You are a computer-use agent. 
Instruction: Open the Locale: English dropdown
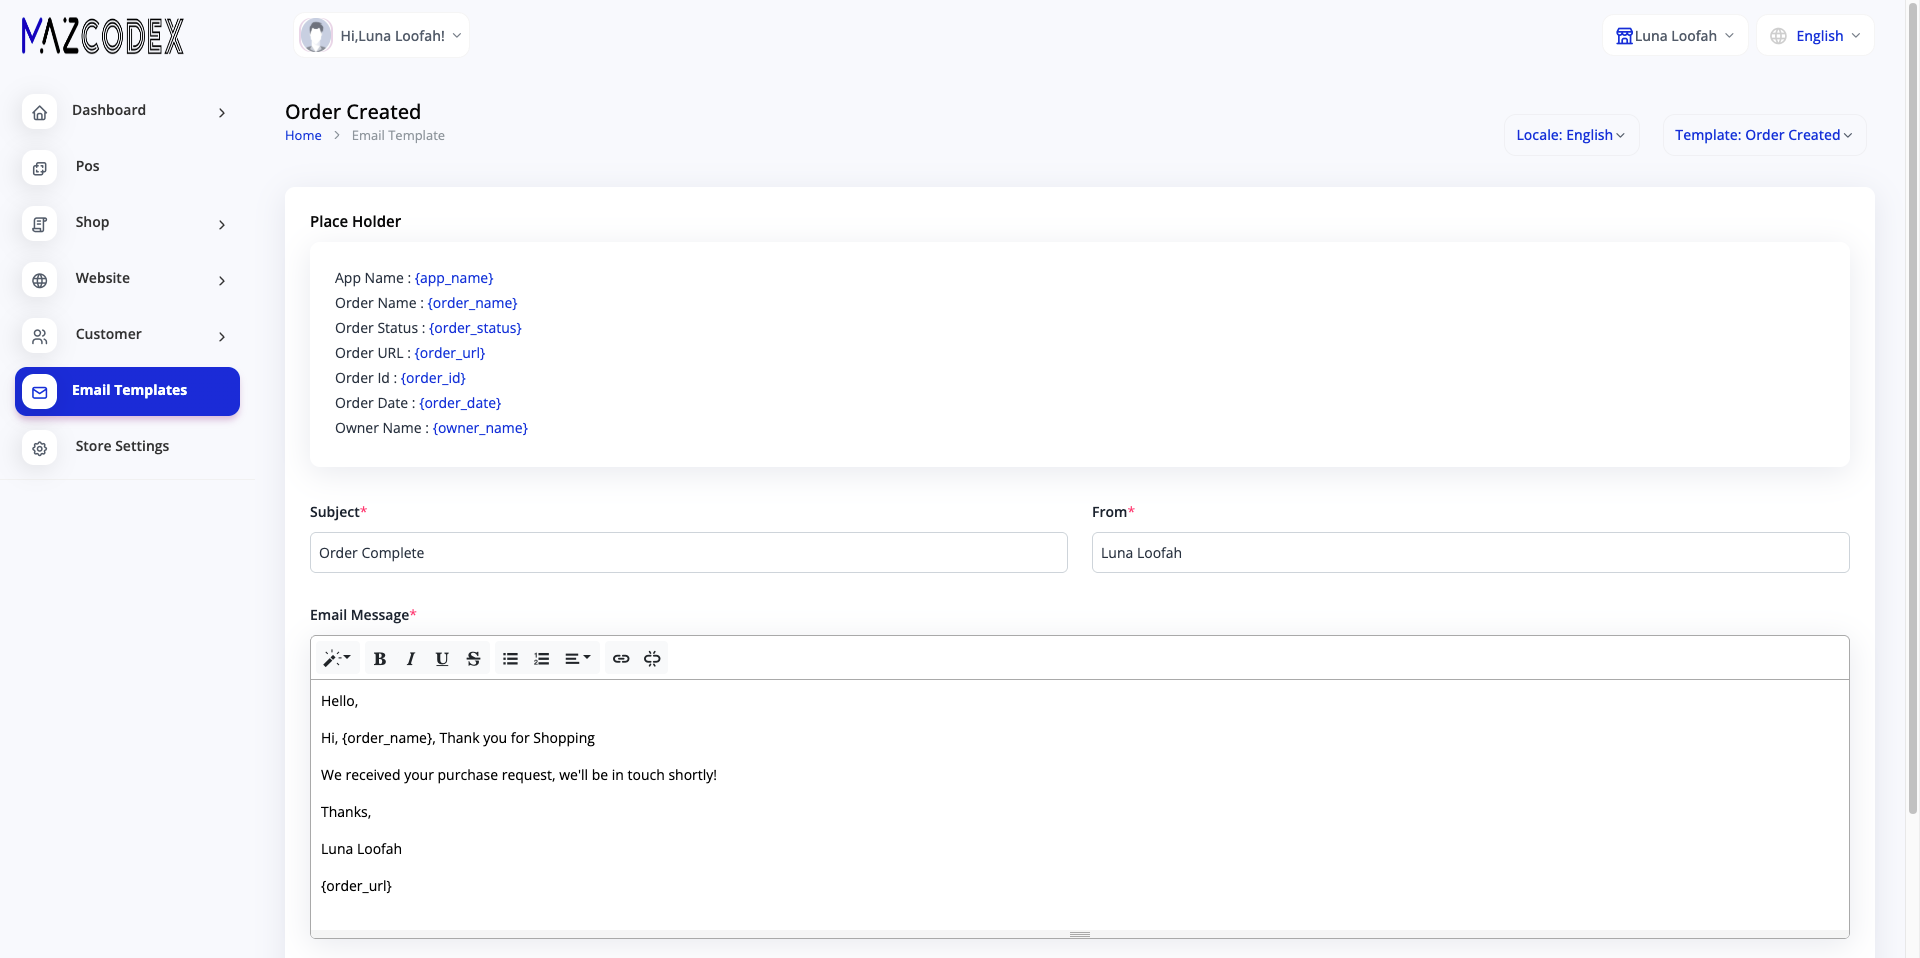tap(1571, 135)
